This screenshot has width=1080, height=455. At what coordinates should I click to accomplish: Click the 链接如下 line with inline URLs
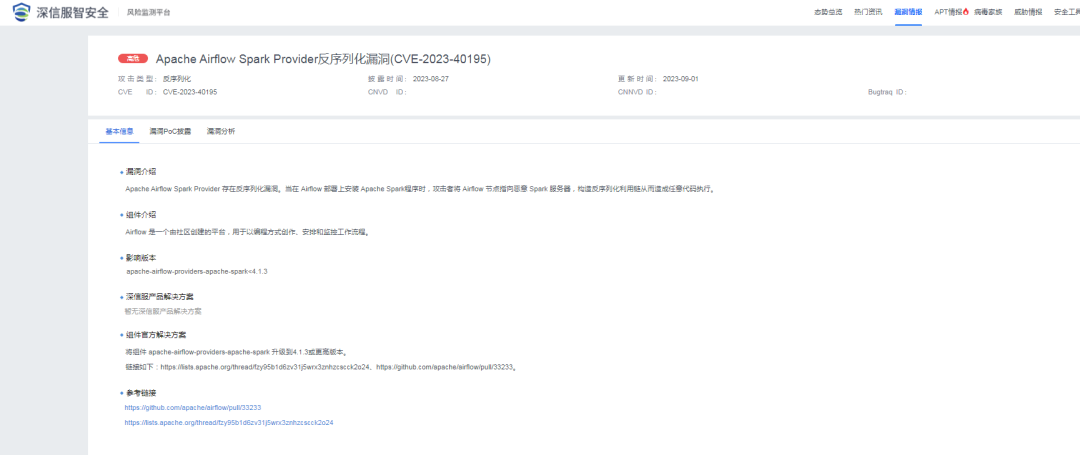(321, 367)
